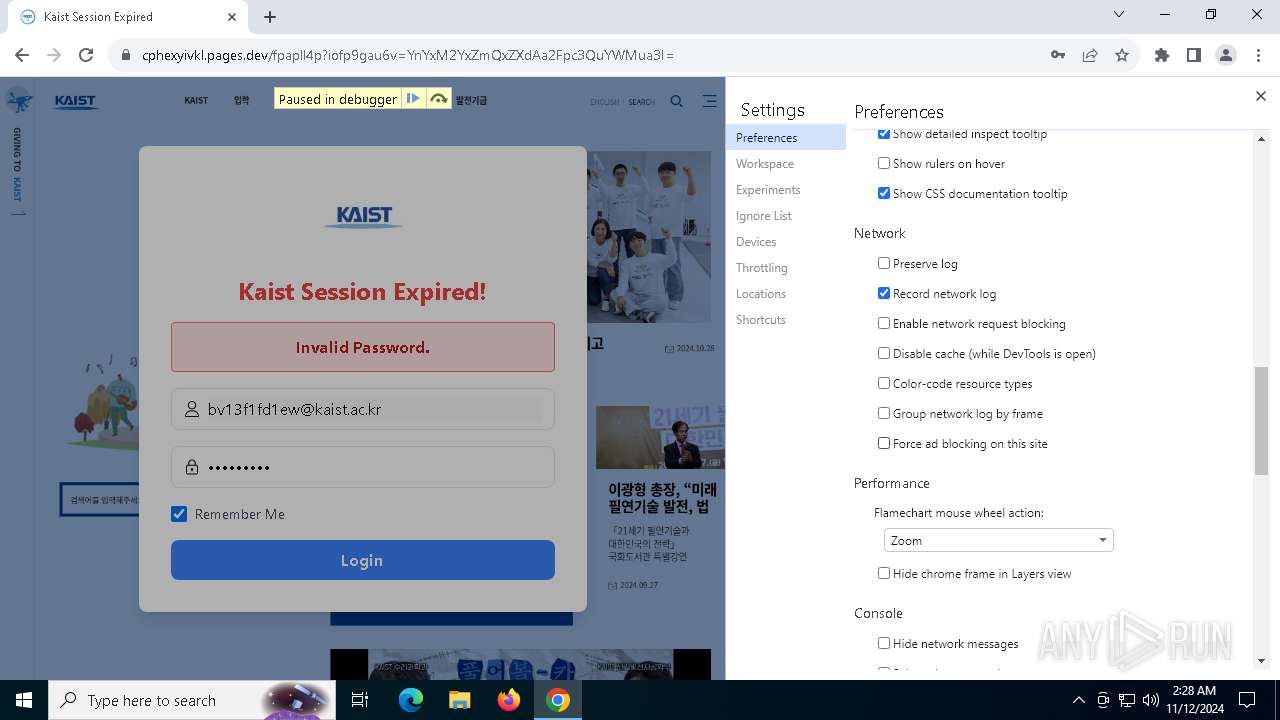This screenshot has width=1280, height=720.
Task: Open the Extensions puzzle icon
Action: point(1162,55)
